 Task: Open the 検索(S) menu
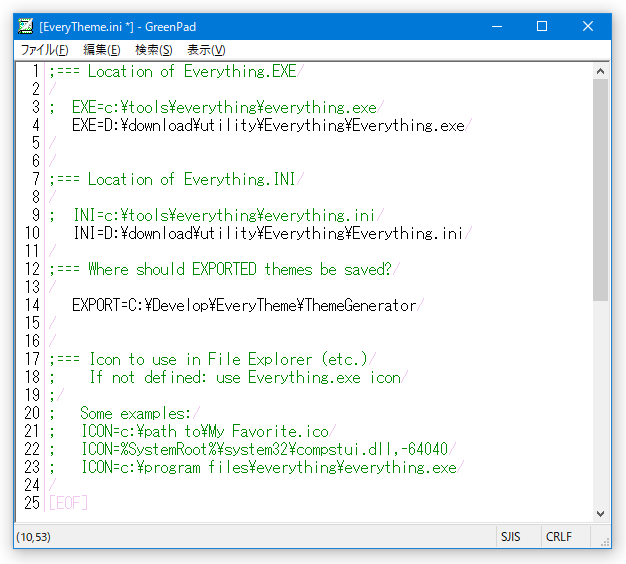154,50
